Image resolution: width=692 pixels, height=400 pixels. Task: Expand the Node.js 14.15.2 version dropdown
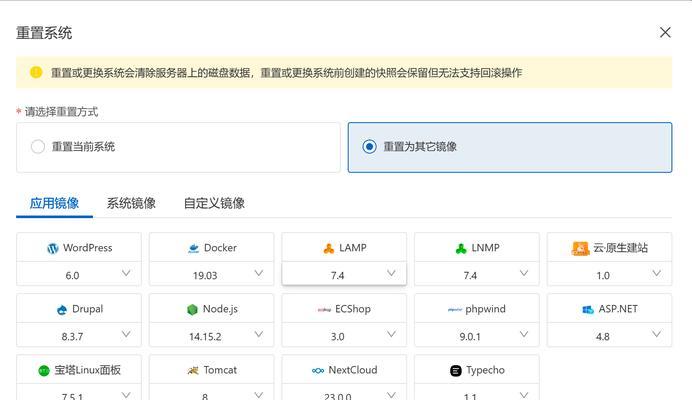click(211, 335)
